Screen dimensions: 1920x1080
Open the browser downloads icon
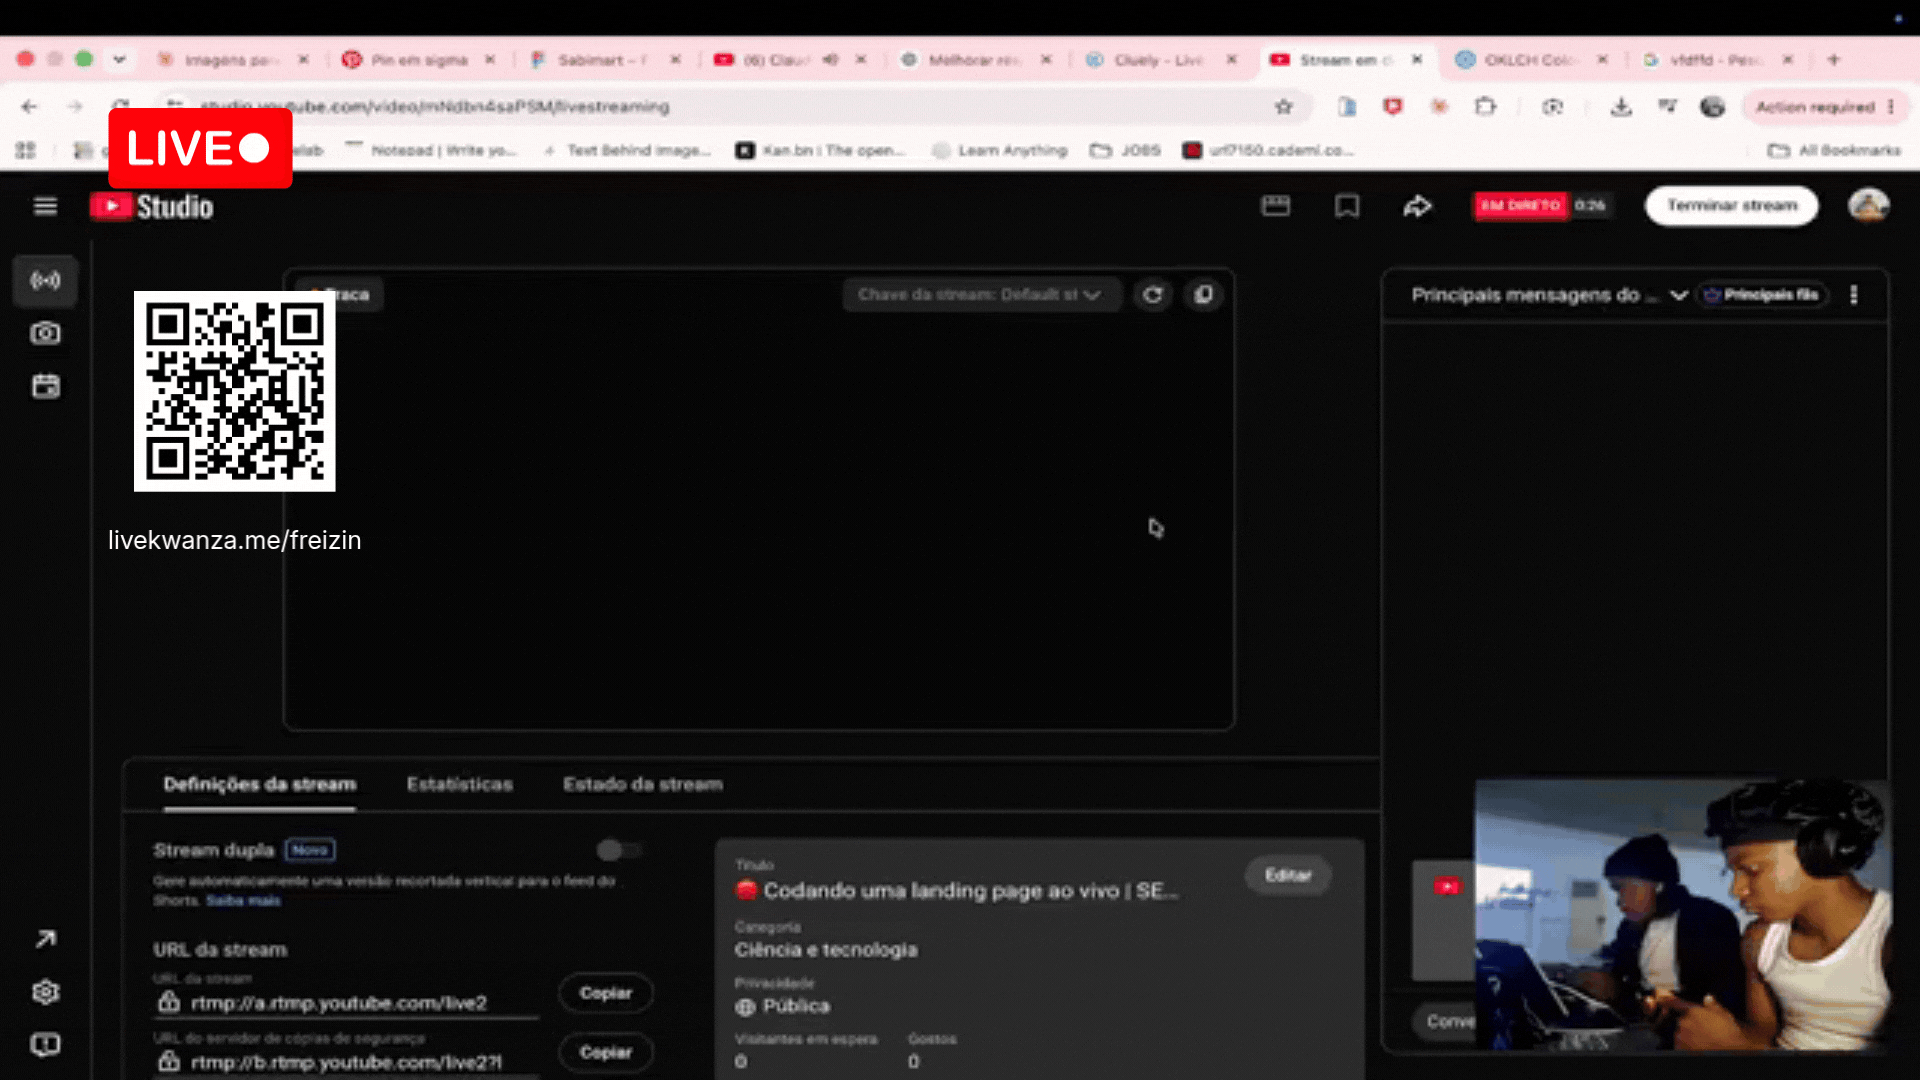(1621, 107)
